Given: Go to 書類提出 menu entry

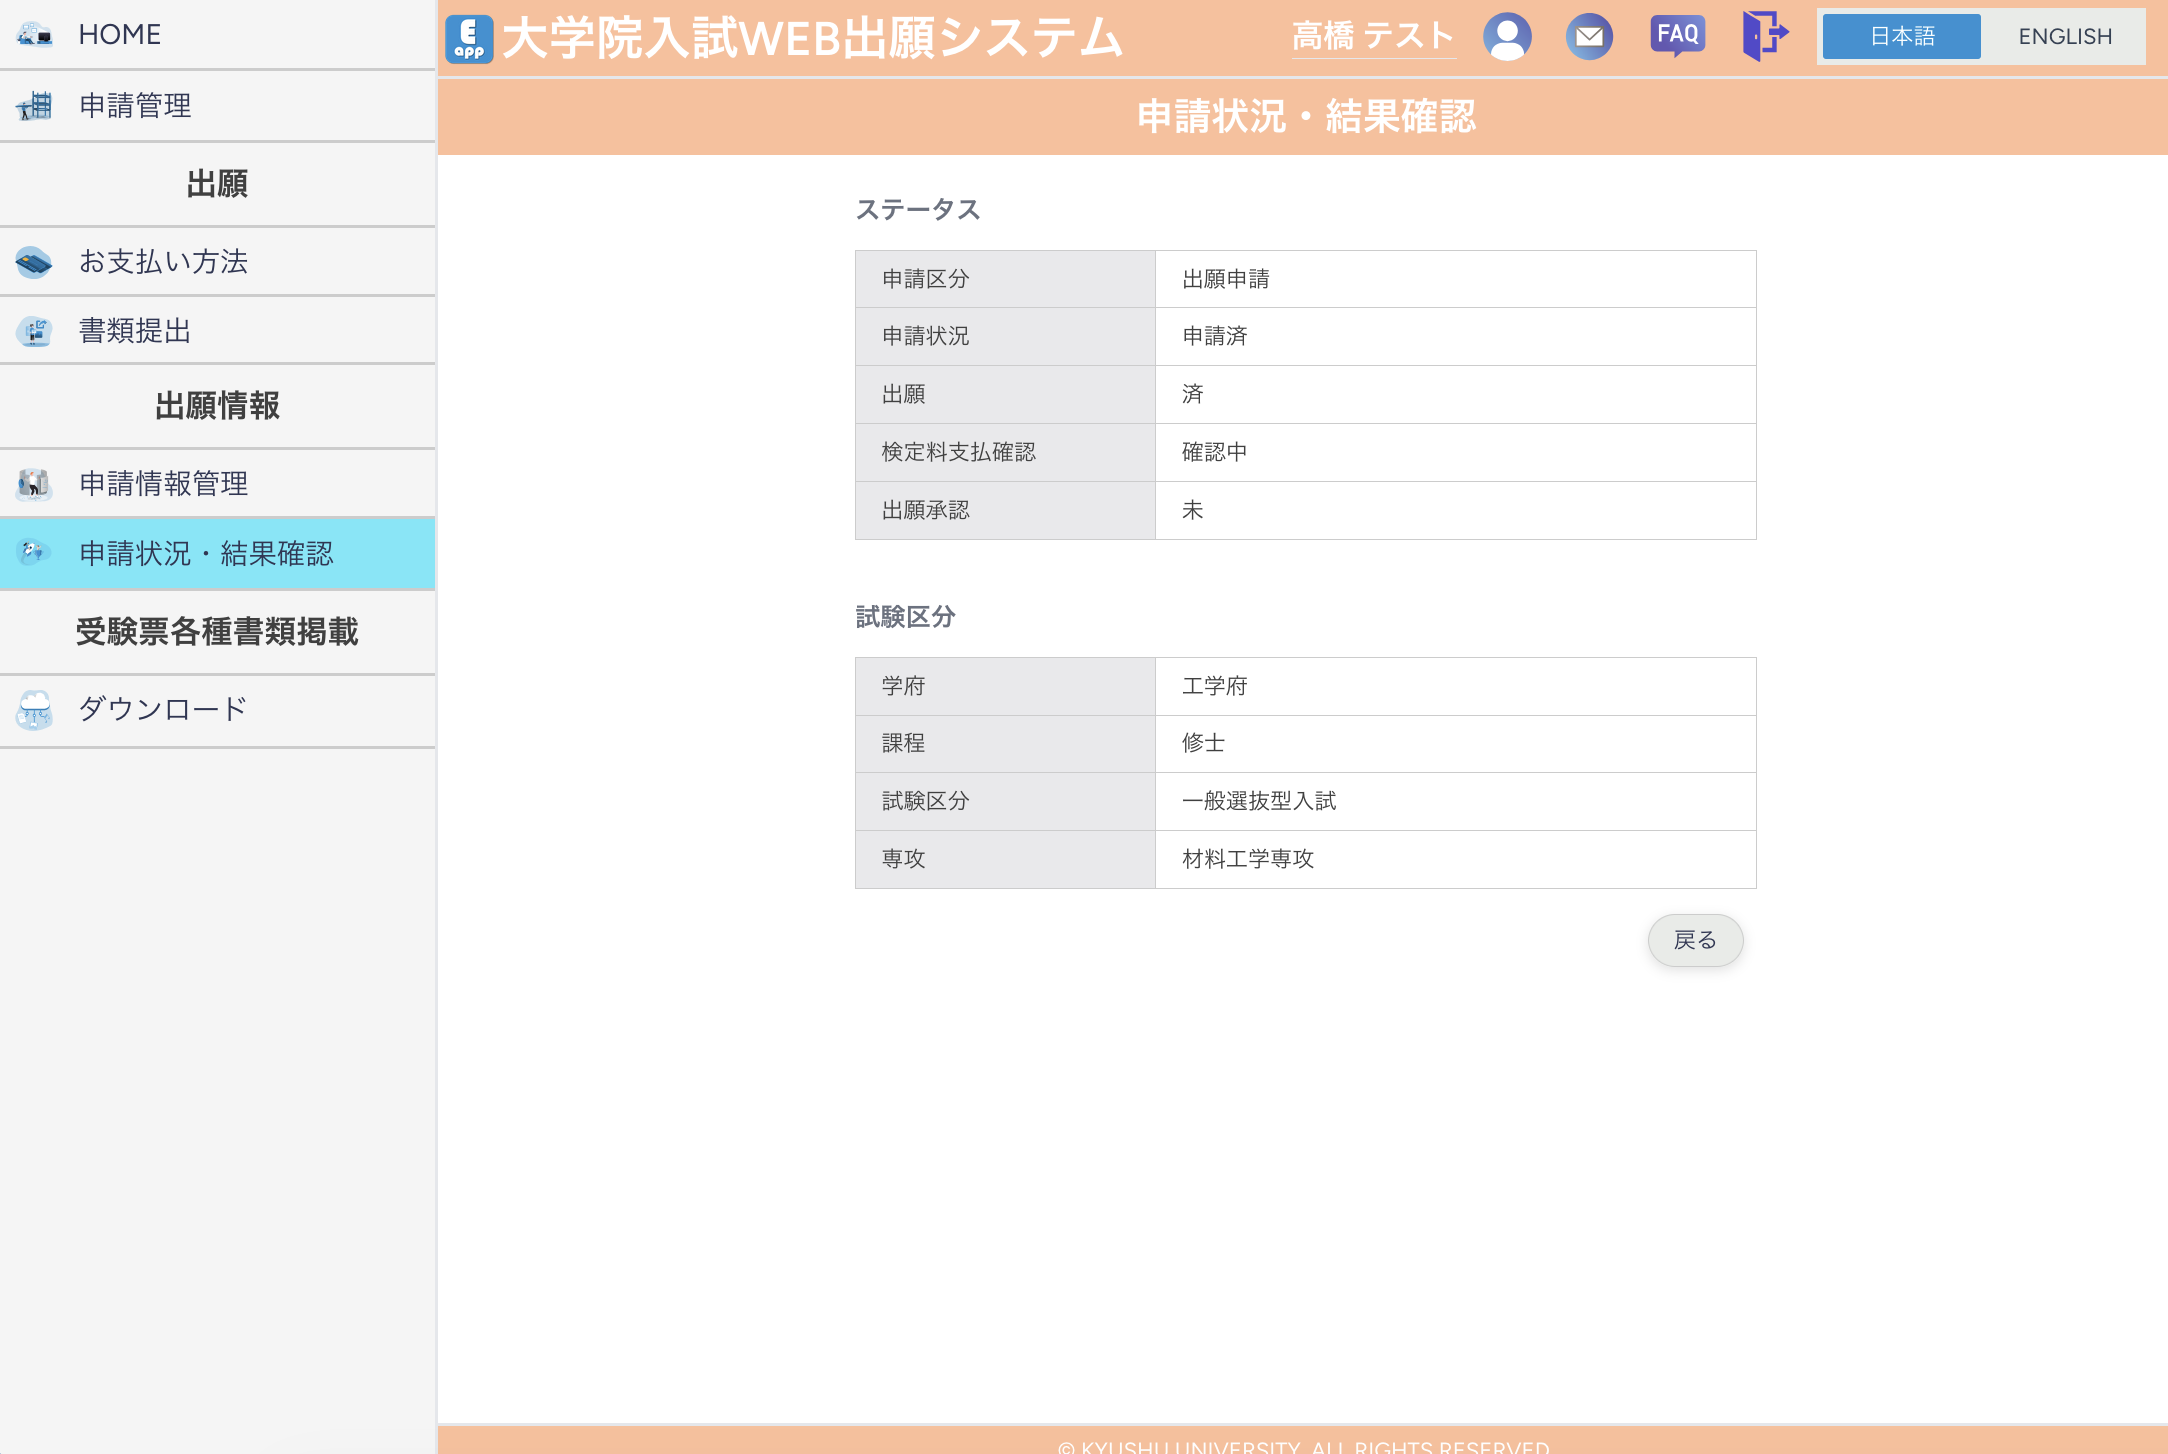Looking at the screenshot, I should click(136, 331).
